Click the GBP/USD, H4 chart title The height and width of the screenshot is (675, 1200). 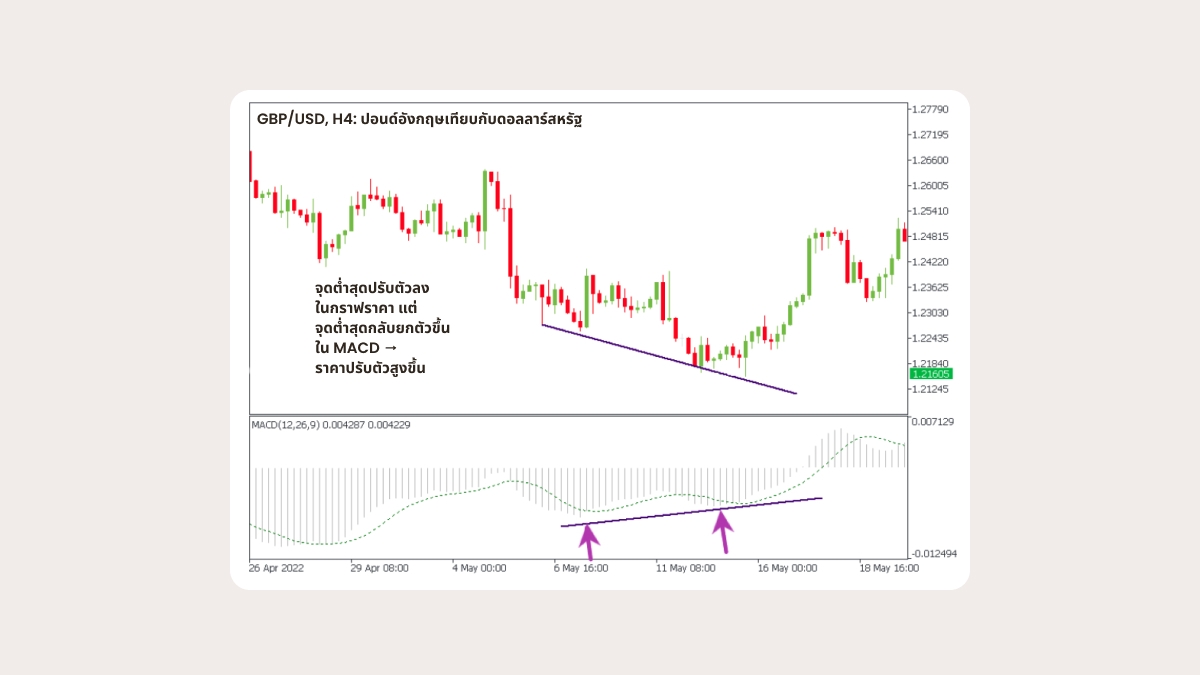click(x=419, y=119)
